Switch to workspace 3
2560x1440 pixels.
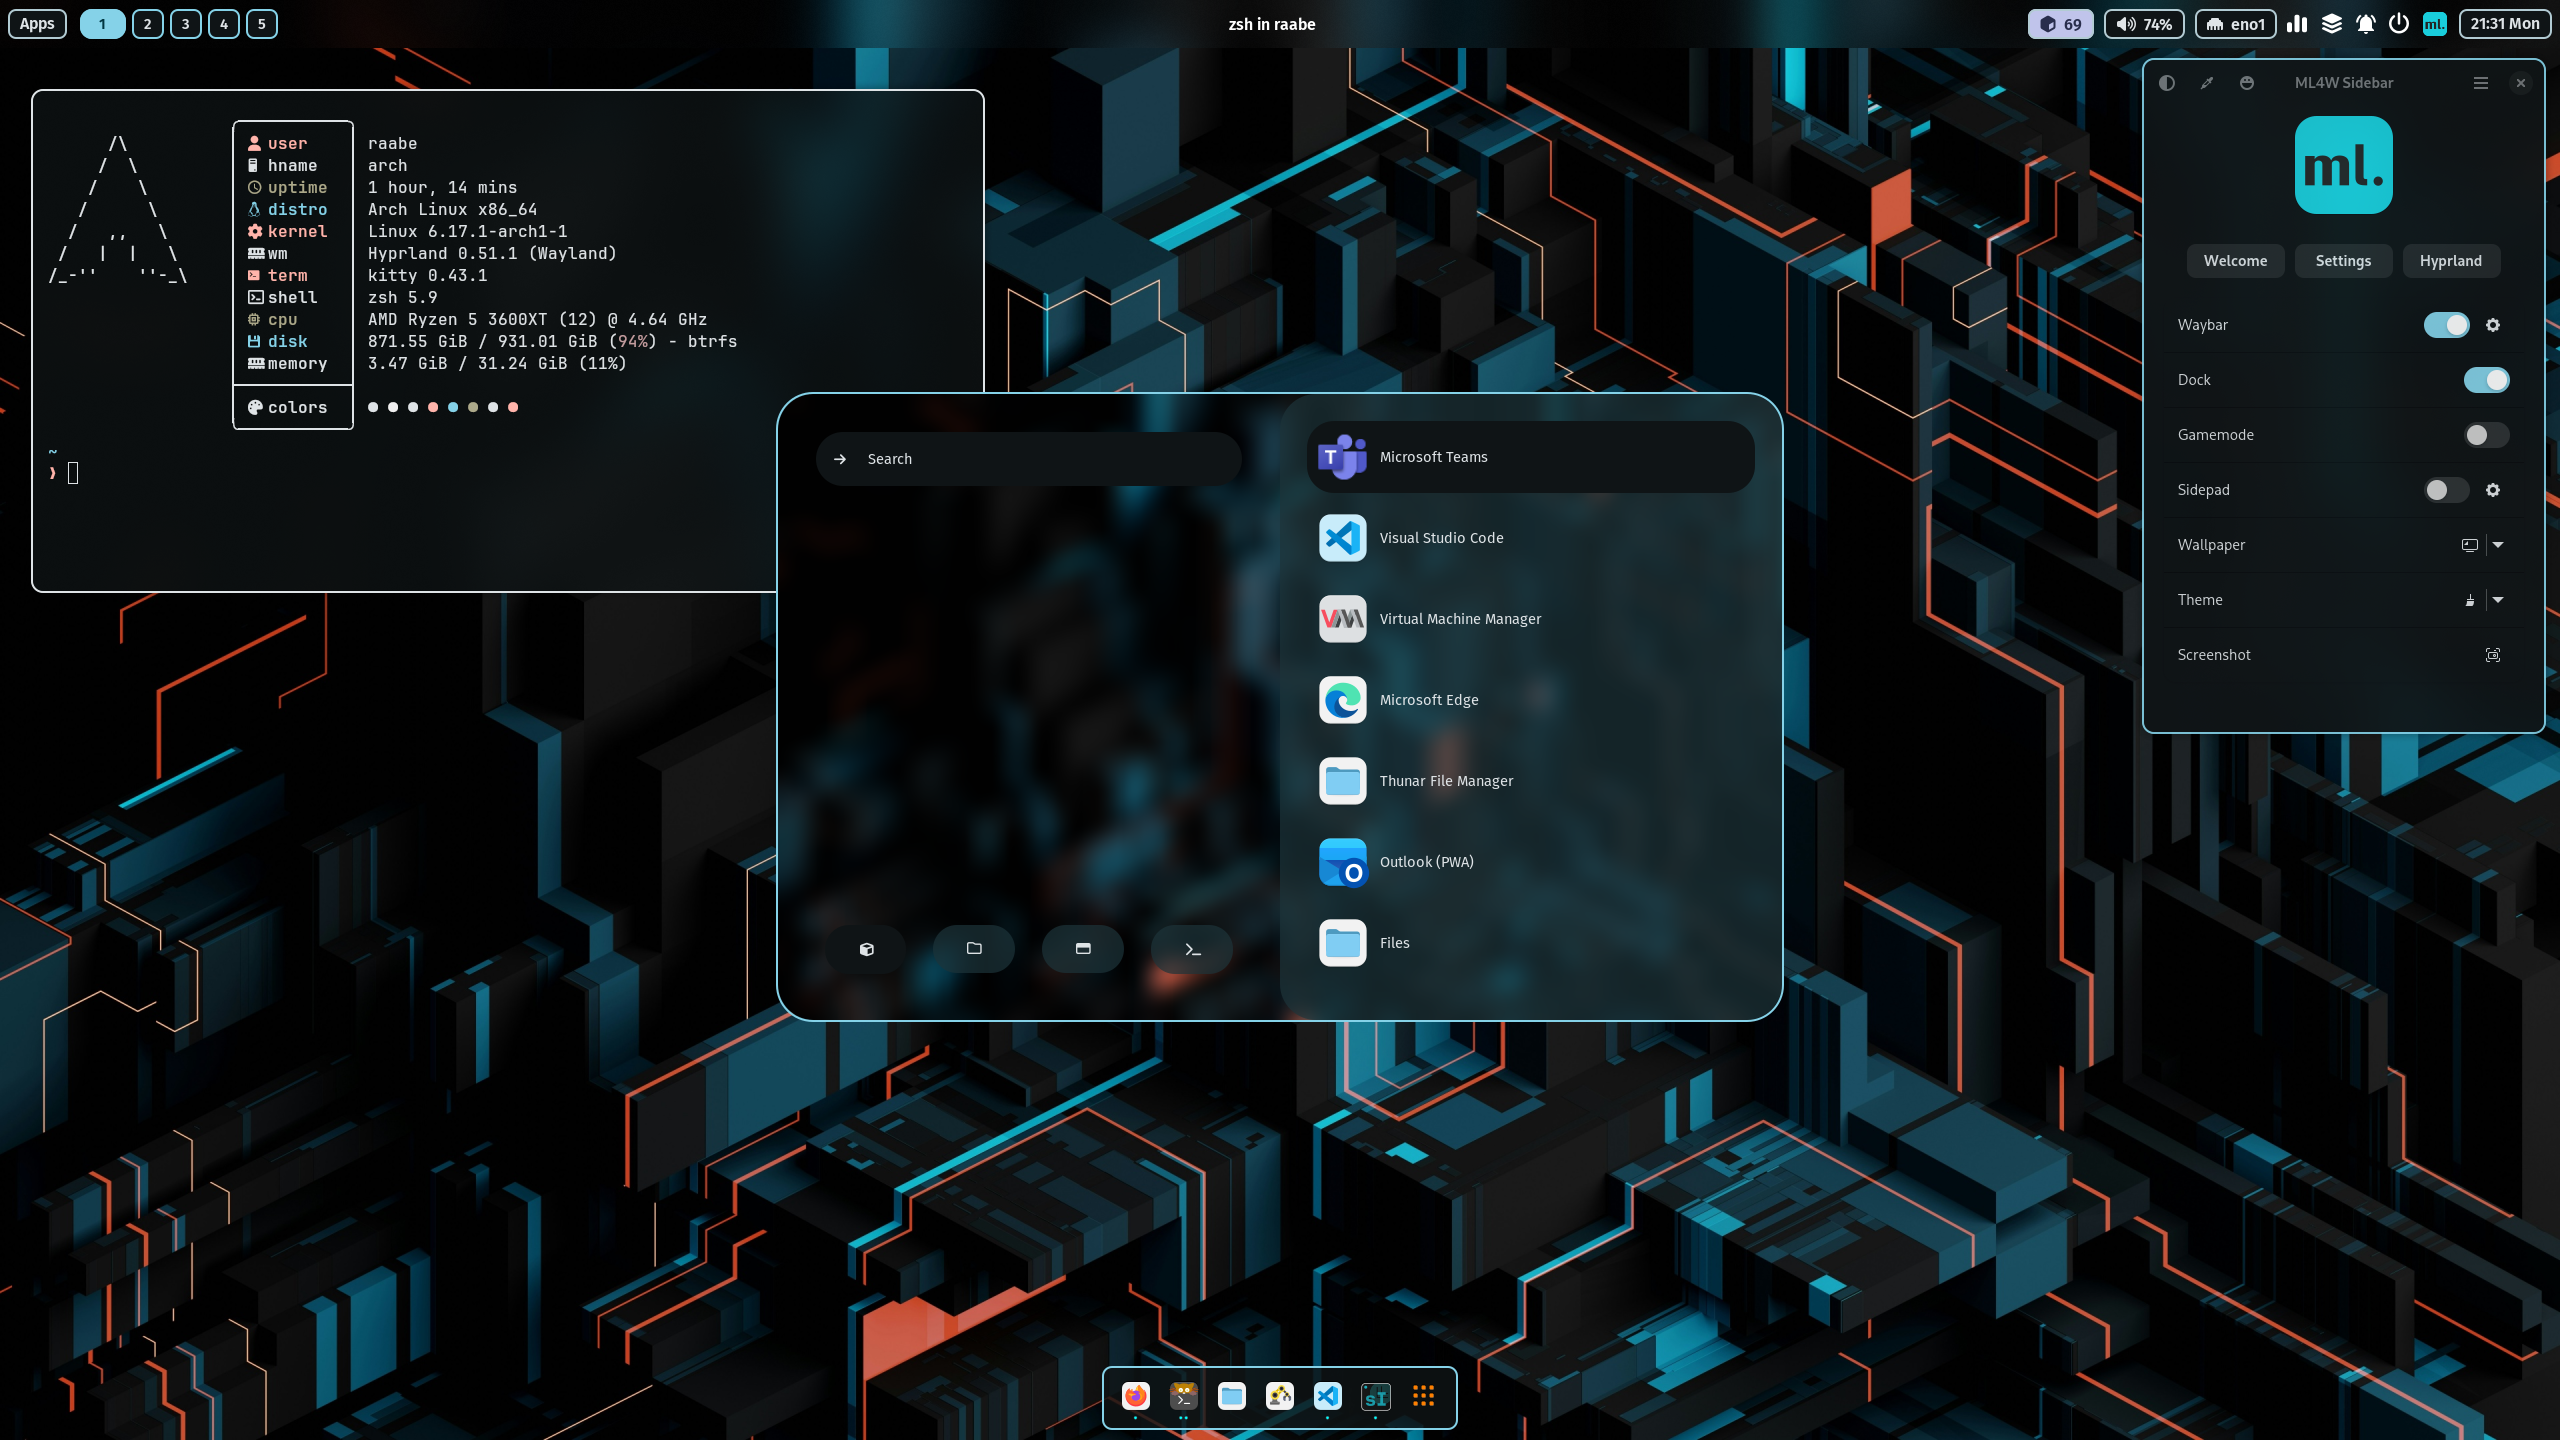point(185,24)
